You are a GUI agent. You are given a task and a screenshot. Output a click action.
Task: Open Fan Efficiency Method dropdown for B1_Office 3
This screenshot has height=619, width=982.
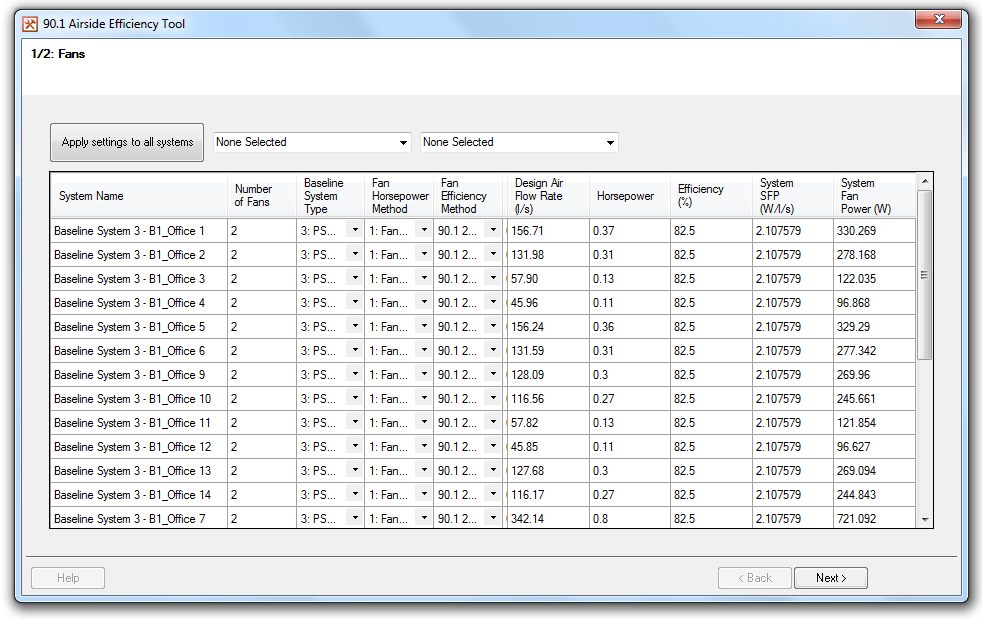click(x=493, y=278)
